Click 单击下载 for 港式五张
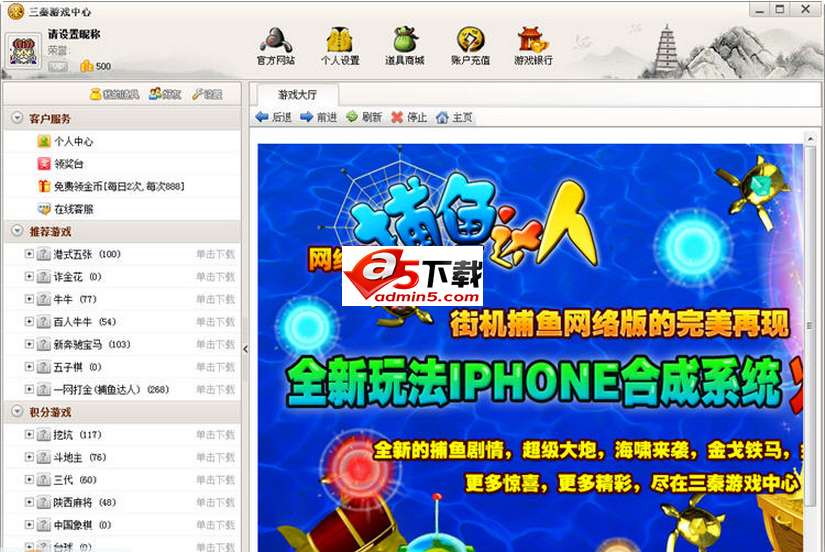Image resolution: width=825 pixels, height=552 pixels. click(215, 254)
